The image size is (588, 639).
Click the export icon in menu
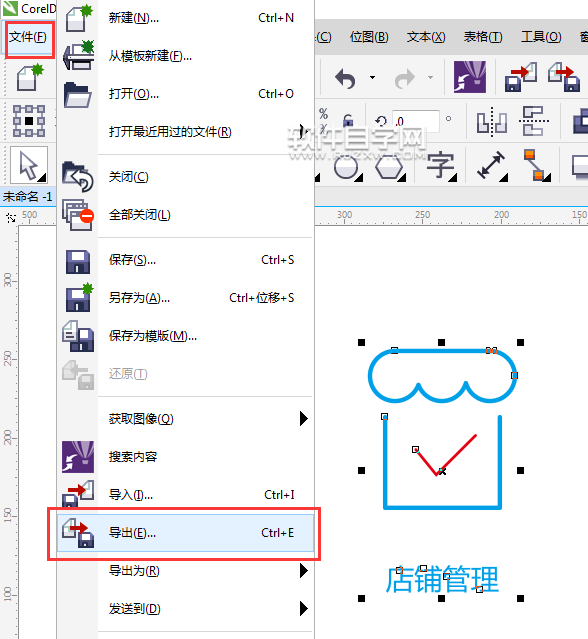click(78, 533)
